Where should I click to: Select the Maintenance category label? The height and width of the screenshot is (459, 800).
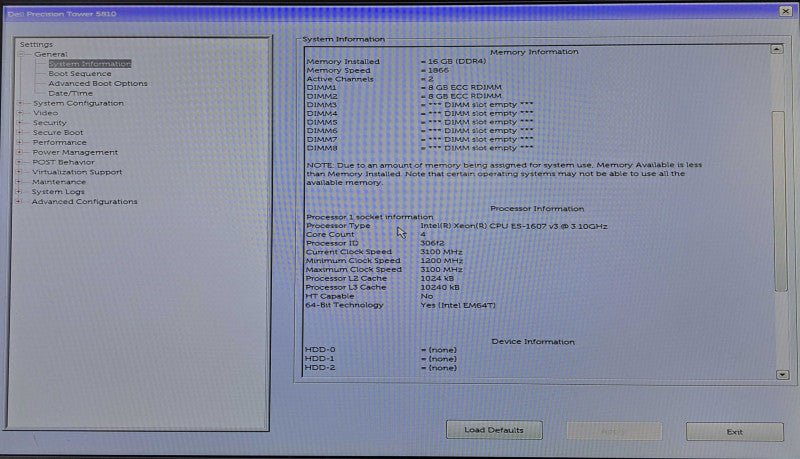pos(59,182)
